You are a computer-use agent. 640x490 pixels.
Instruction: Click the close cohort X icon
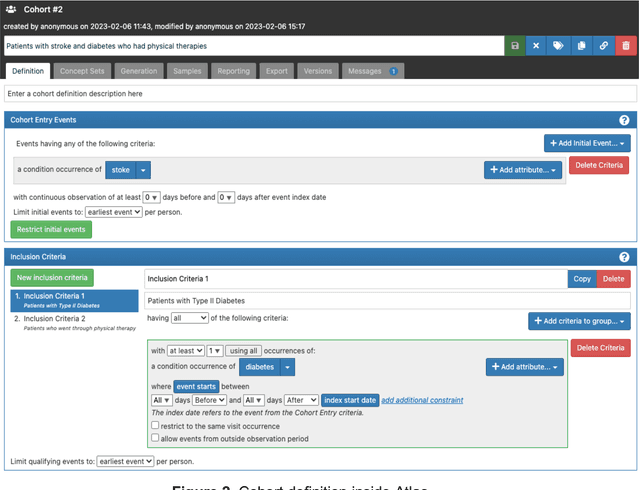tap(536, 46)
